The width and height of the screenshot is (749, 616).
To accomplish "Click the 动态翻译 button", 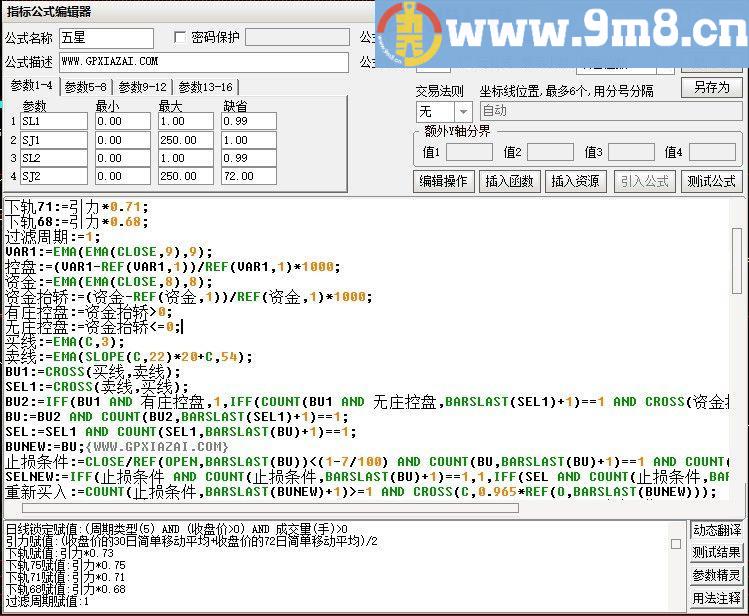I will [717, 530].
